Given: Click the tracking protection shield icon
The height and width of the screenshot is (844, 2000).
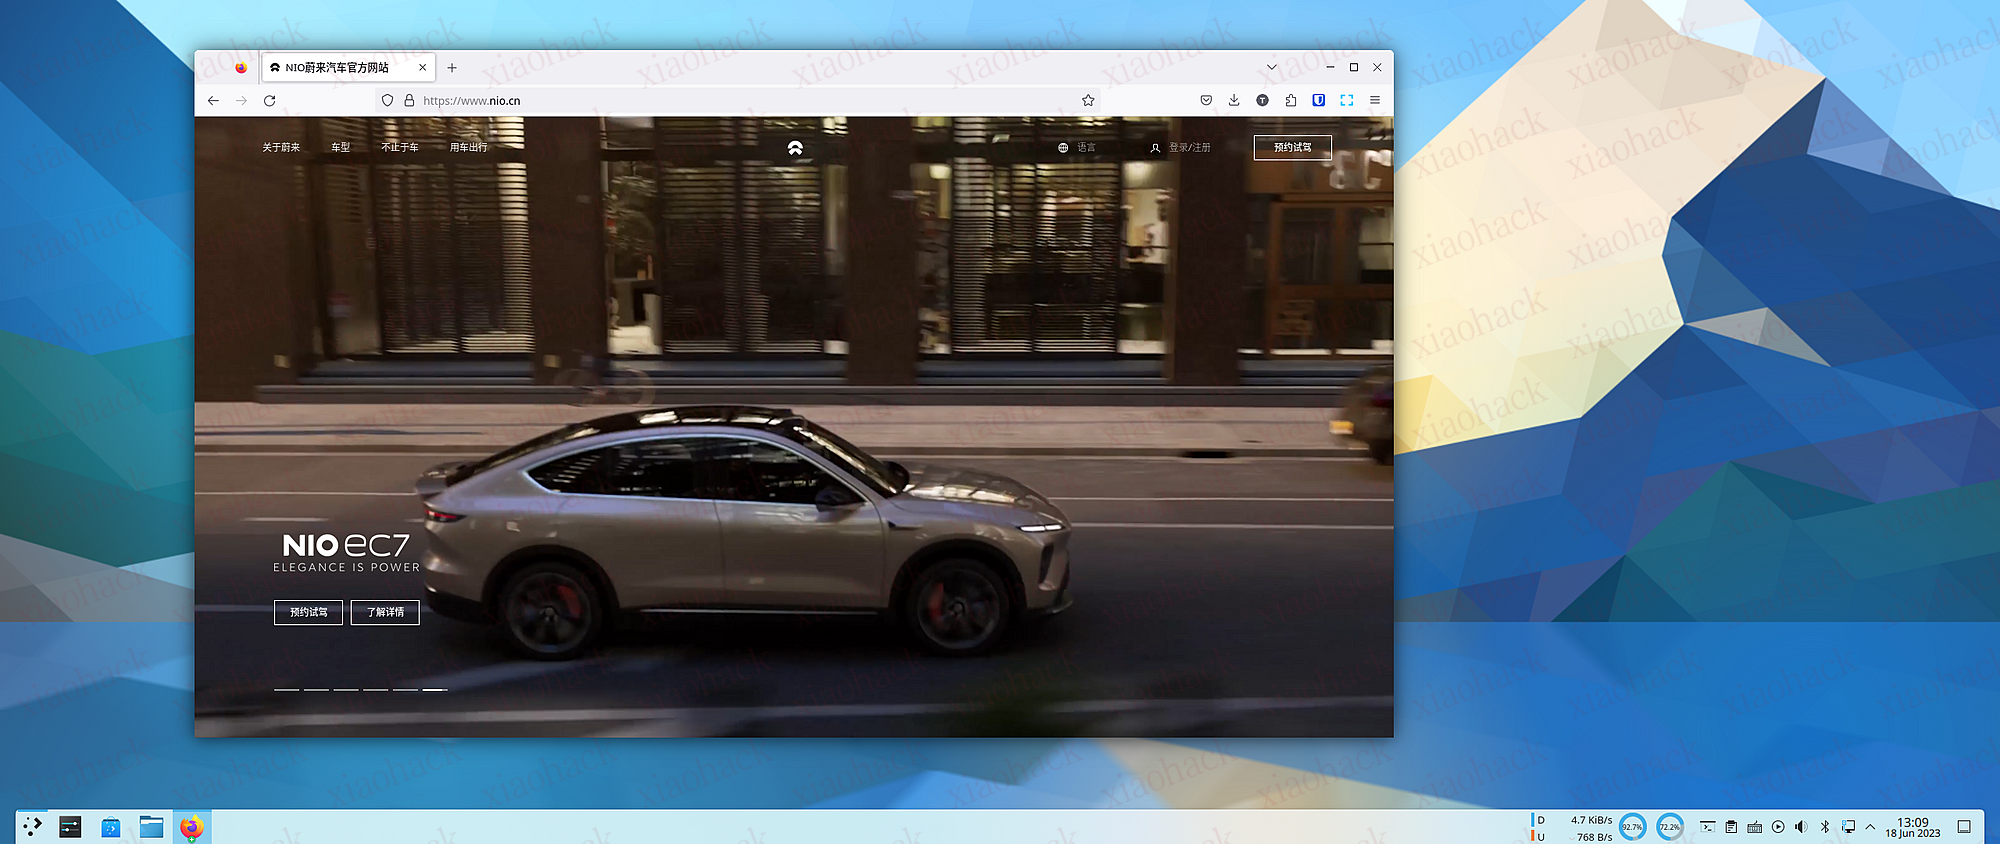Looking at the screenshot, I should (x=388, y=101).
